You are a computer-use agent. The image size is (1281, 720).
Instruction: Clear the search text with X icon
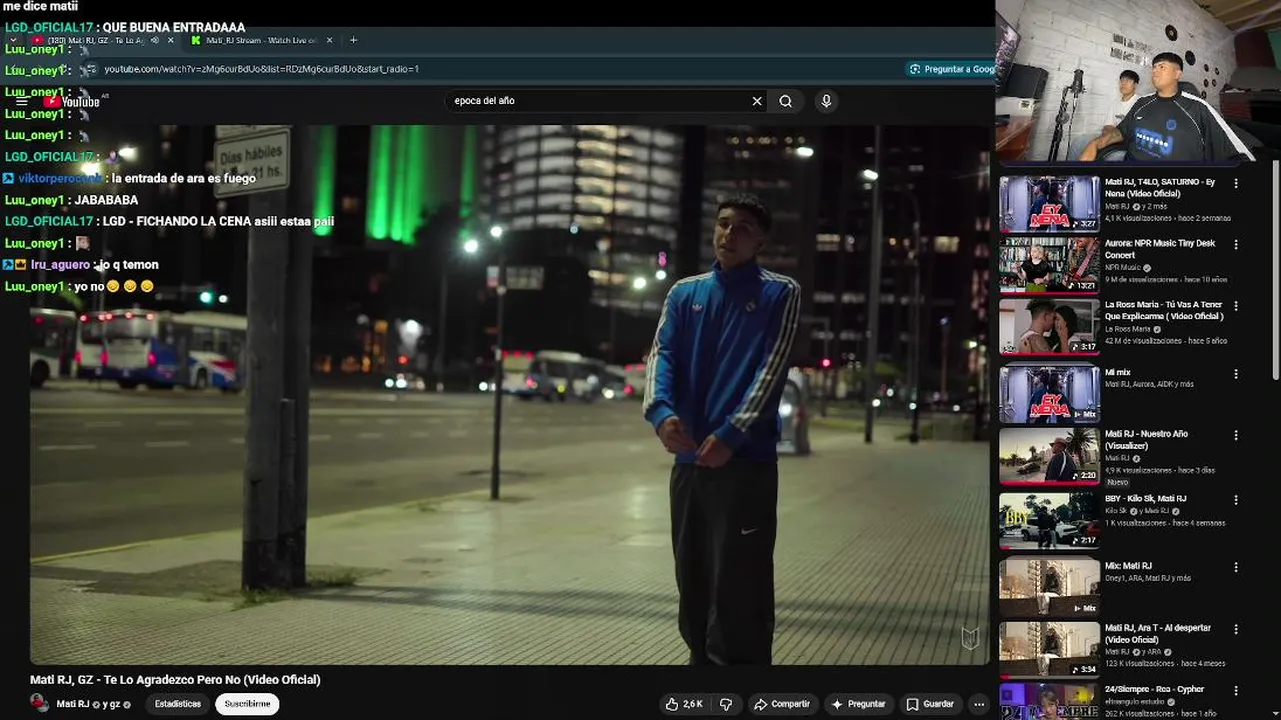click(757, 101)
